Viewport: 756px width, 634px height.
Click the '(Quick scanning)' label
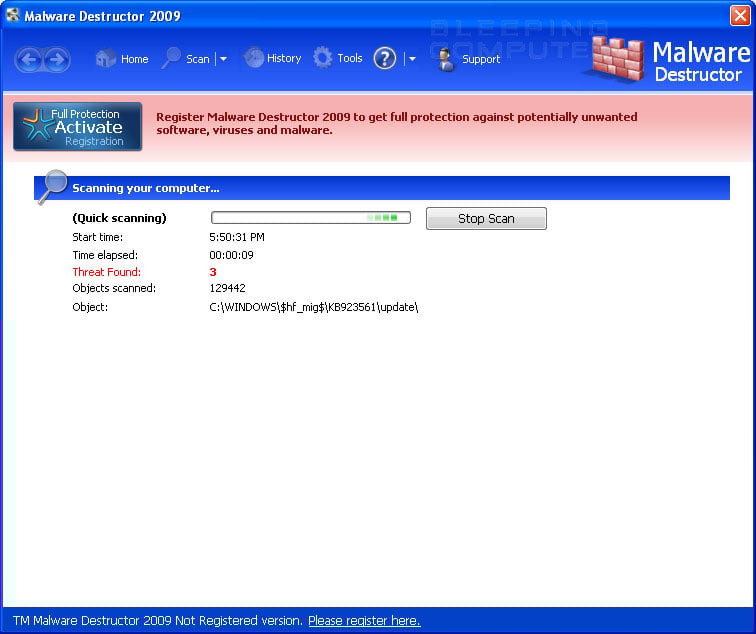coord(119,218)
